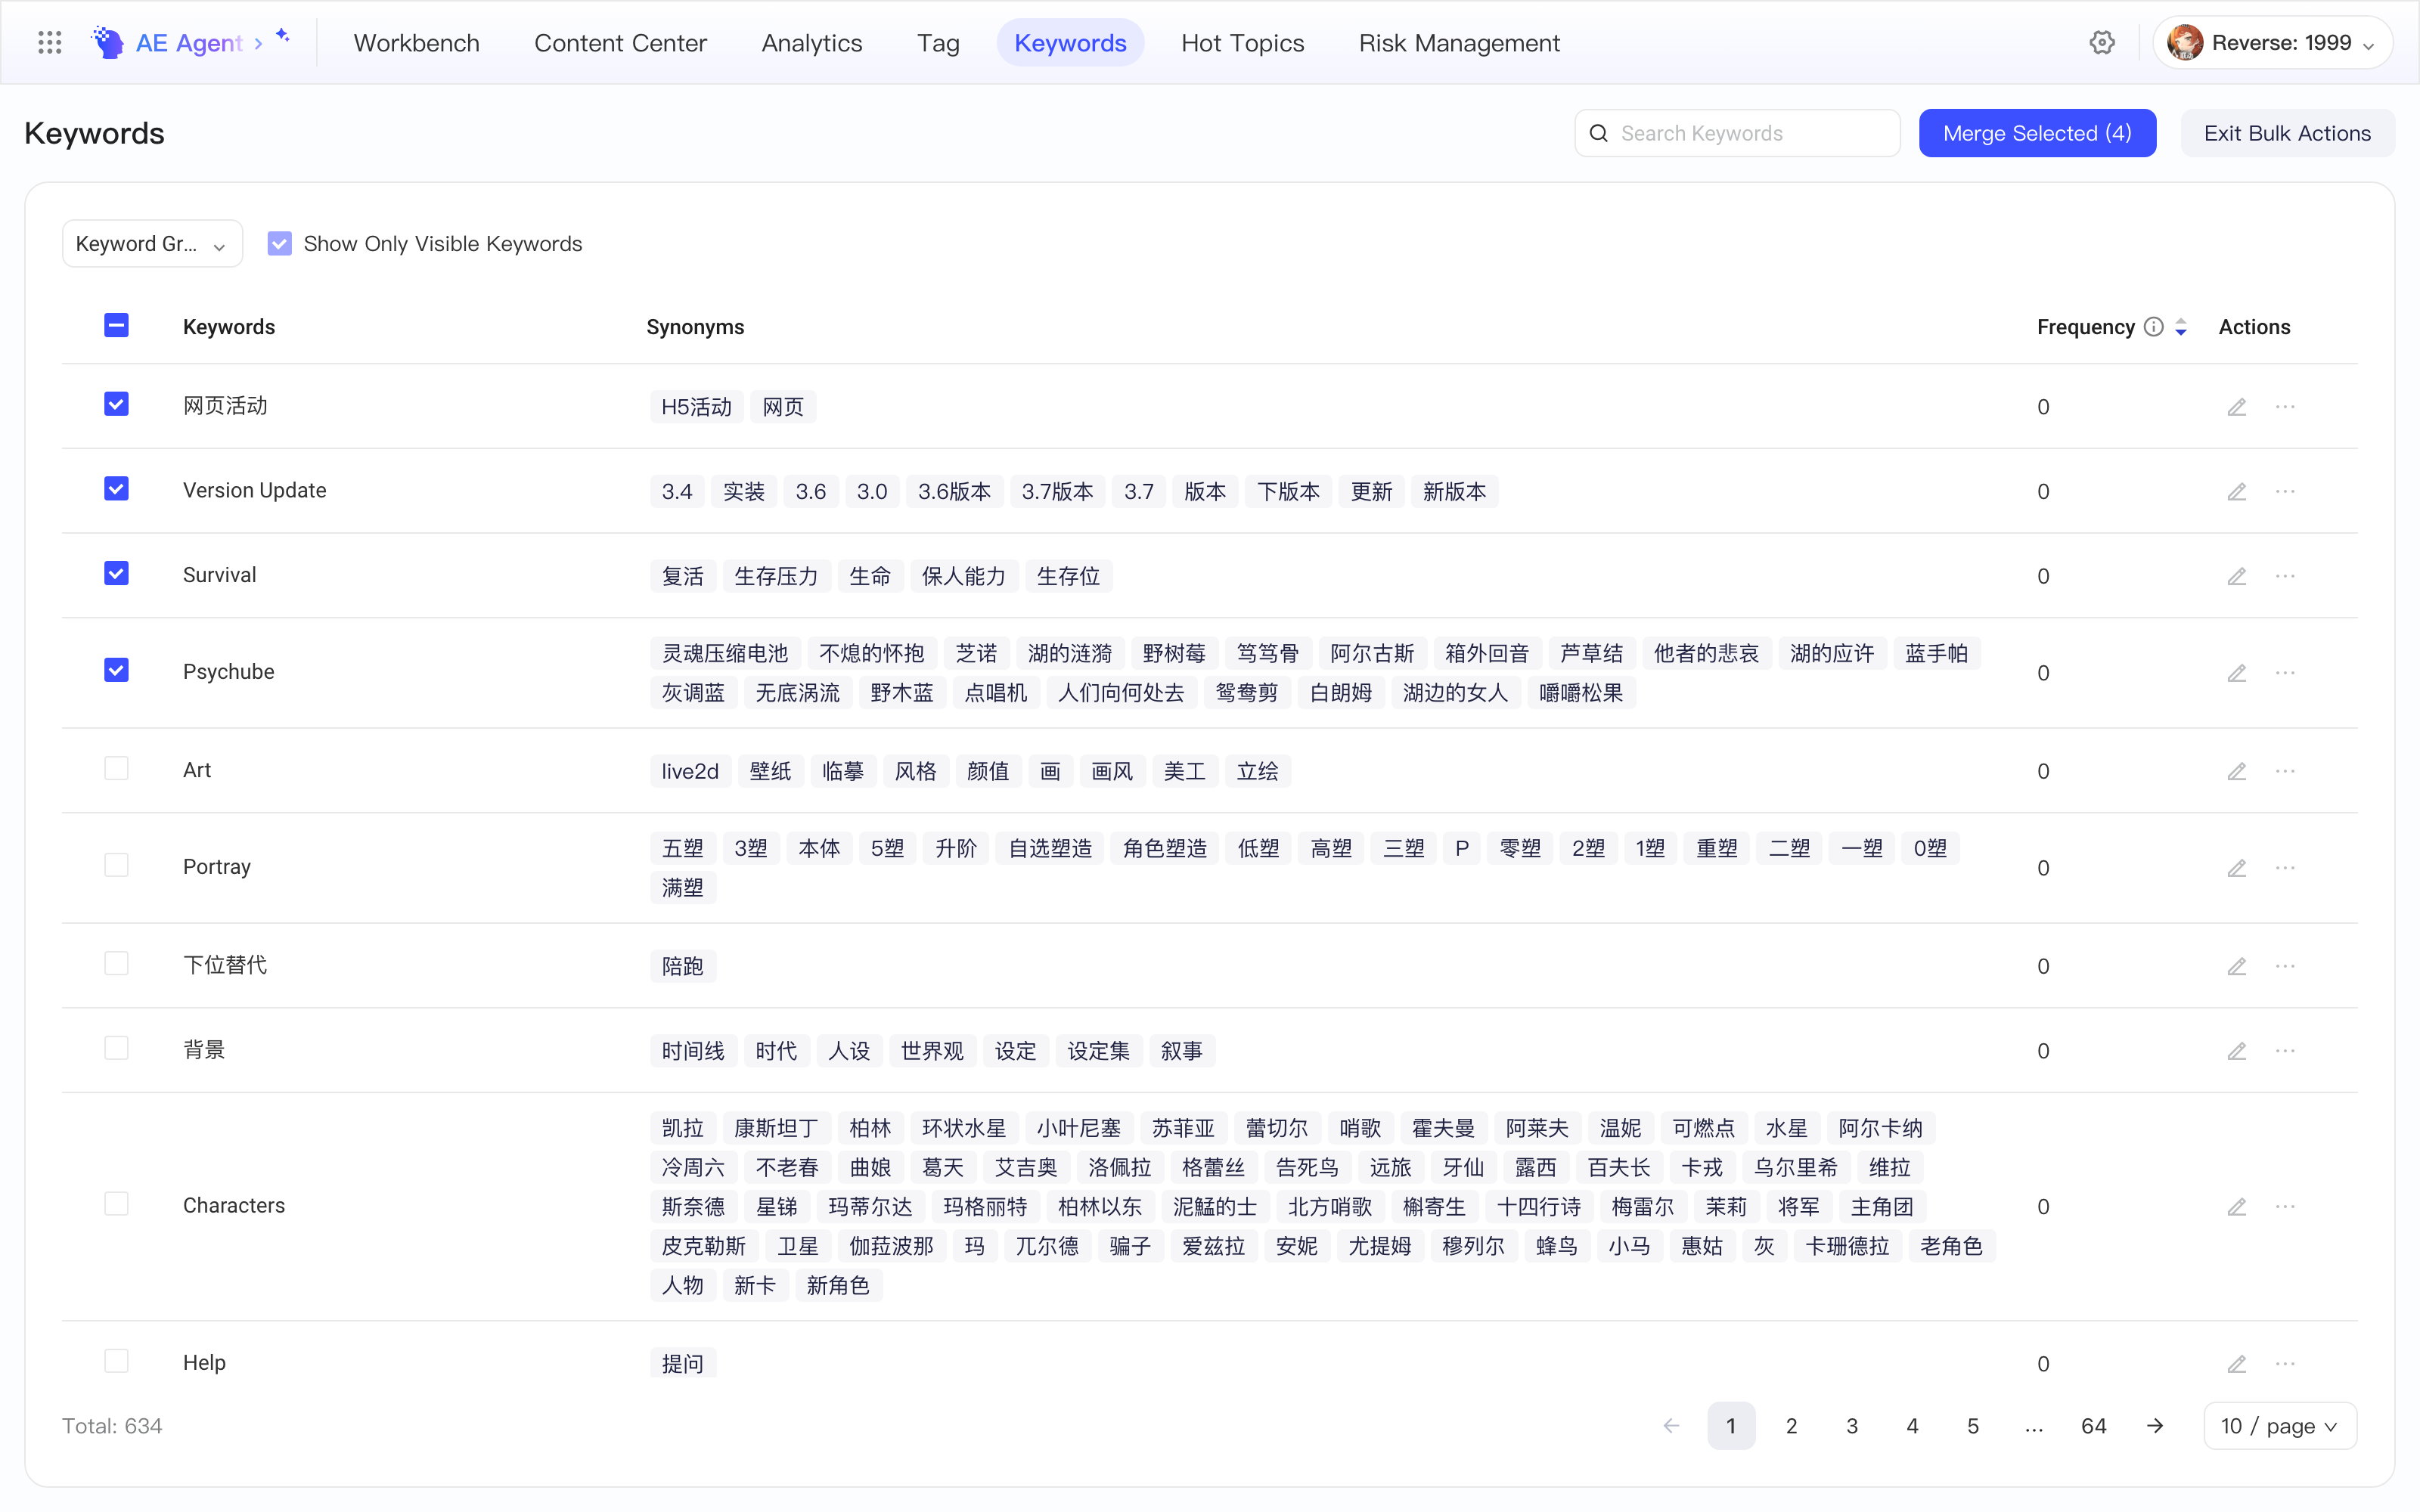Sort by Frequency column arrows
Screen dimensions: 2420x1512
(2181, 327)
